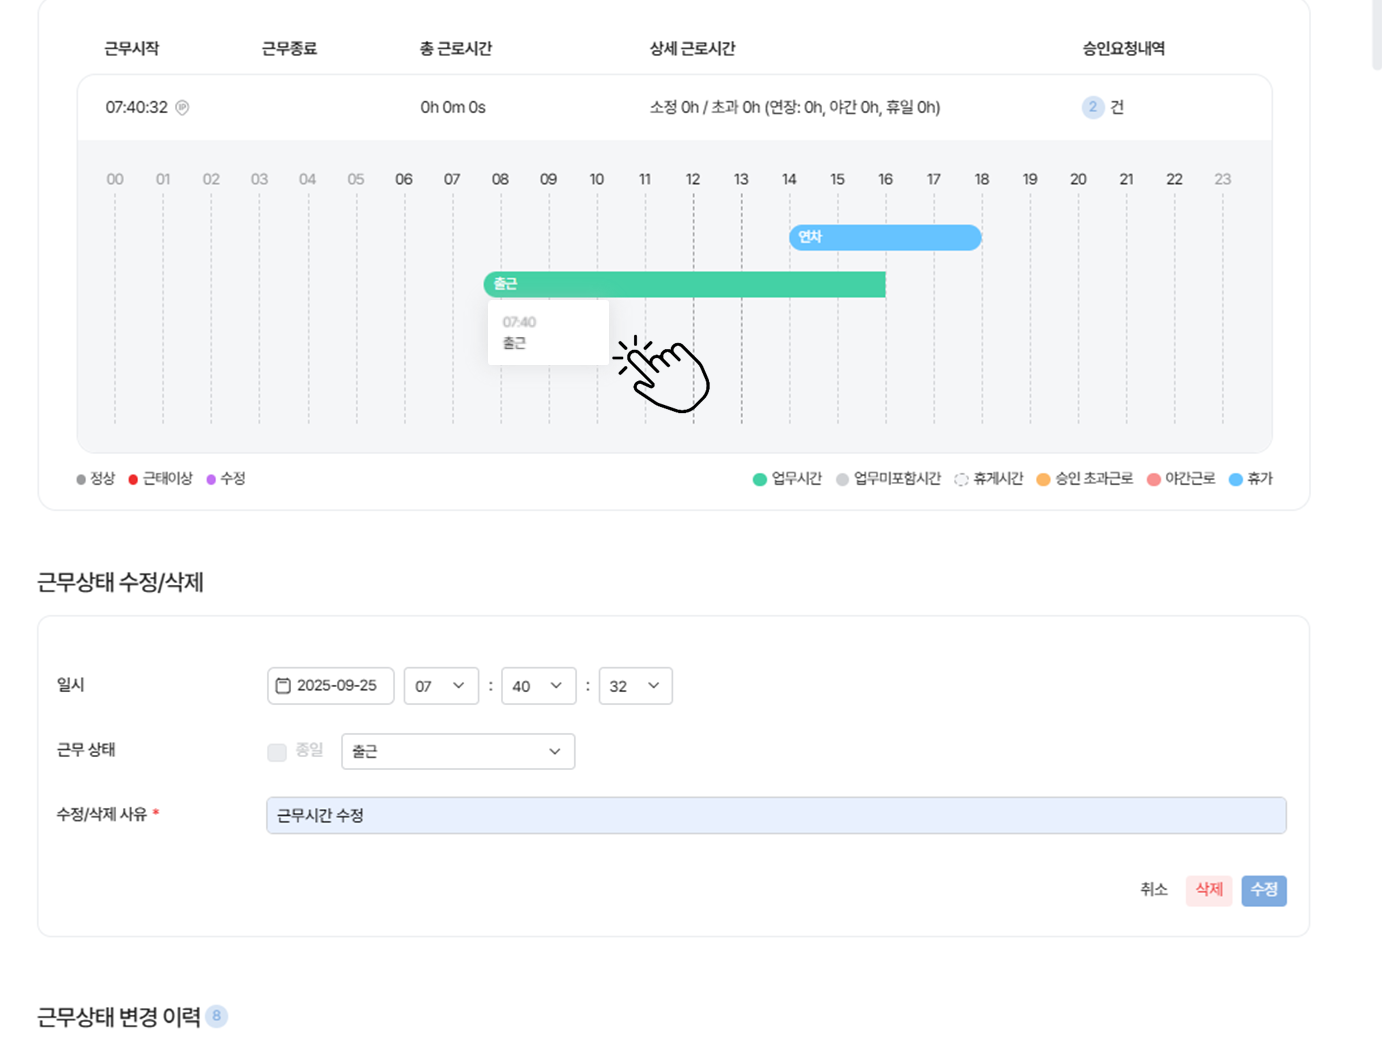Open the hour dropdown showing 07
This screenshot has width=1387, height=1046.
pyautogui.click(x=441, y=686)
